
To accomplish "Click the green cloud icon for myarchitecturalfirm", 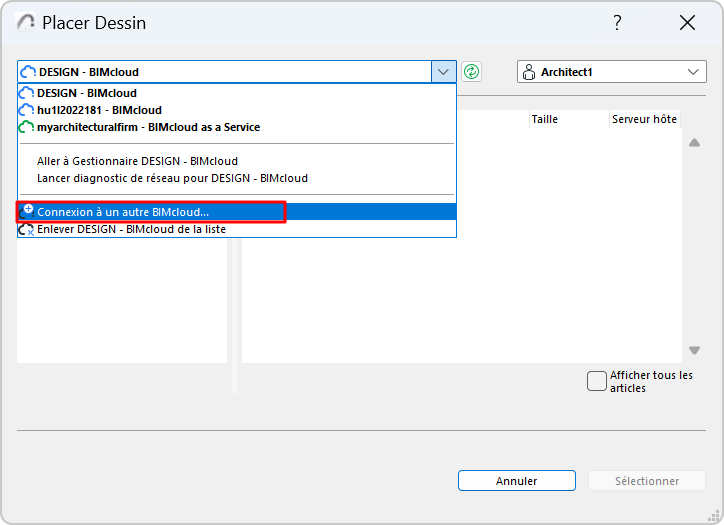I will (x=27, y=127).
